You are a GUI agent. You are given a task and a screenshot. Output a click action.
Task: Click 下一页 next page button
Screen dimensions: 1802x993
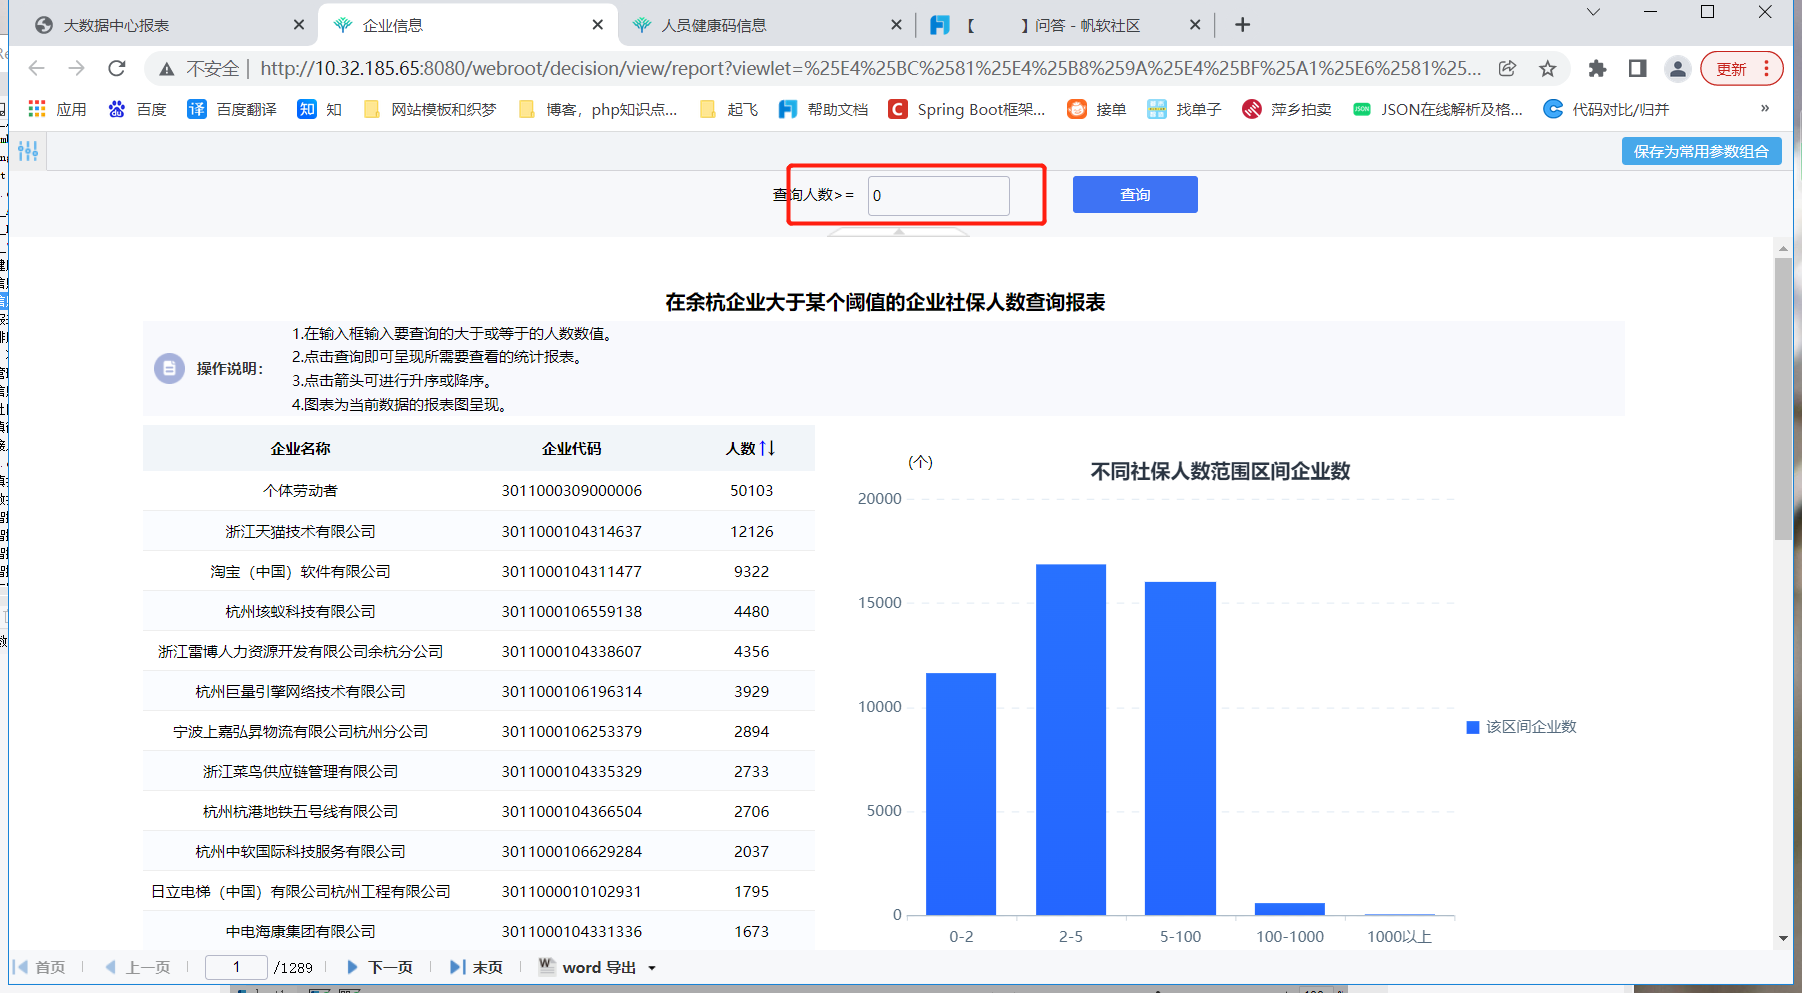point(379,967)
